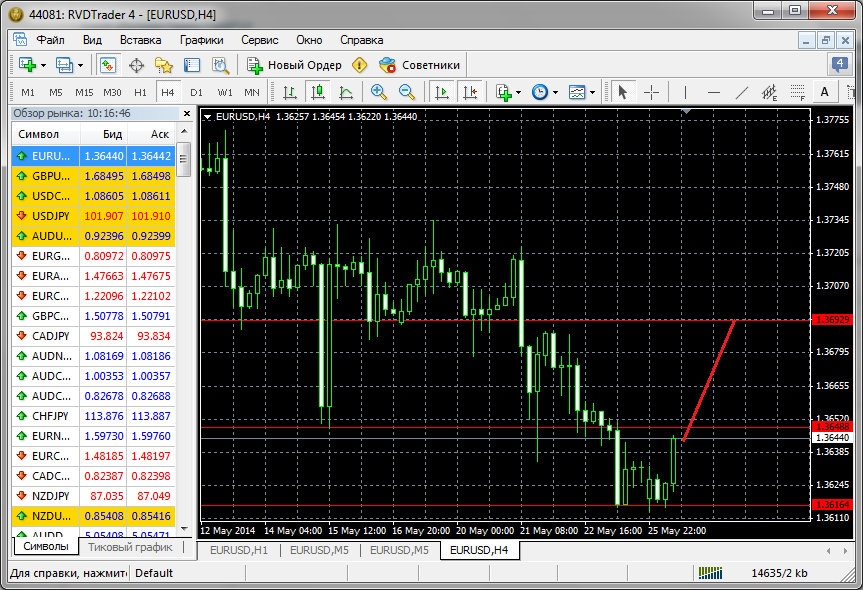Image resolution: width=863 pixels, height=590 pixels.
Task: Switch to the EURUSD,H1 chart tab
Action: click(238, 550)
